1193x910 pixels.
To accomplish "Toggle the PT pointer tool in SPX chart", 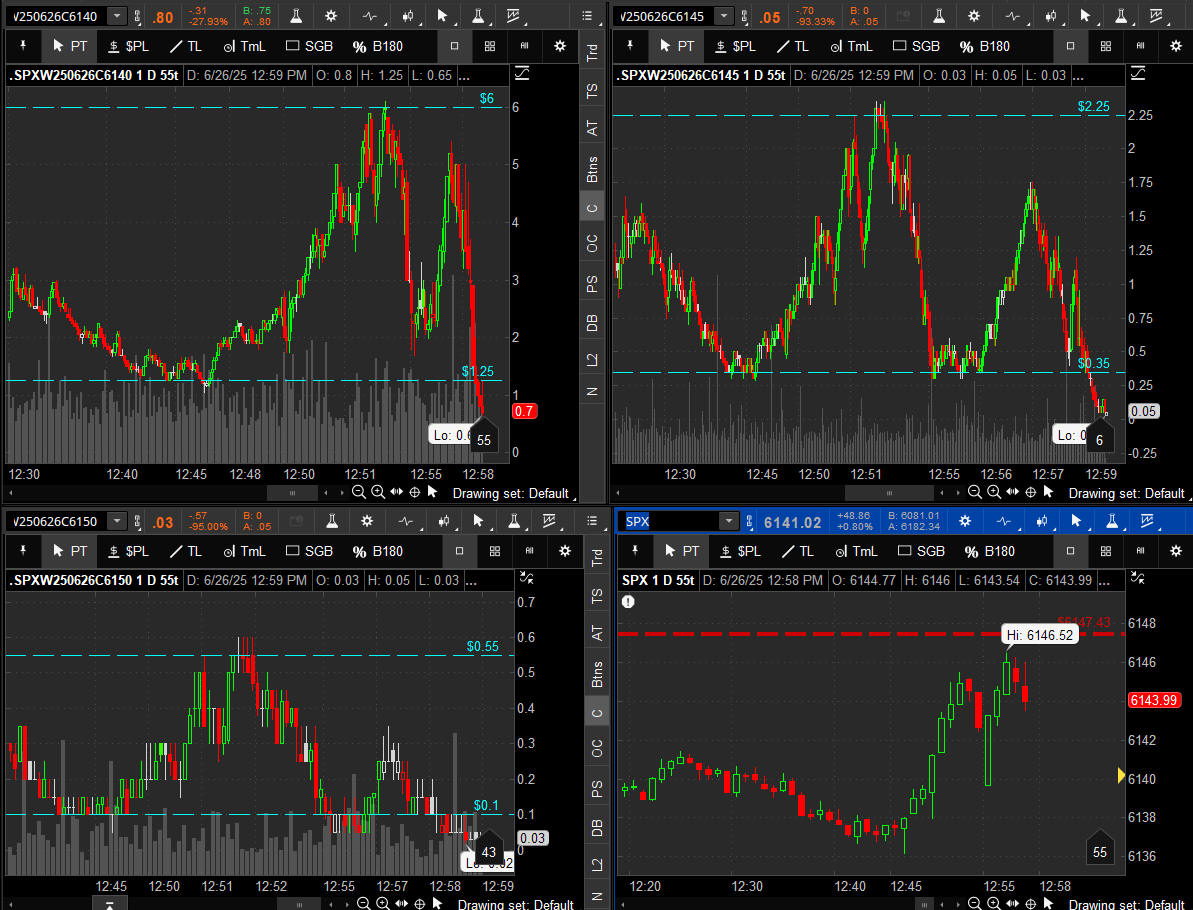I will (x=680, y=551).
